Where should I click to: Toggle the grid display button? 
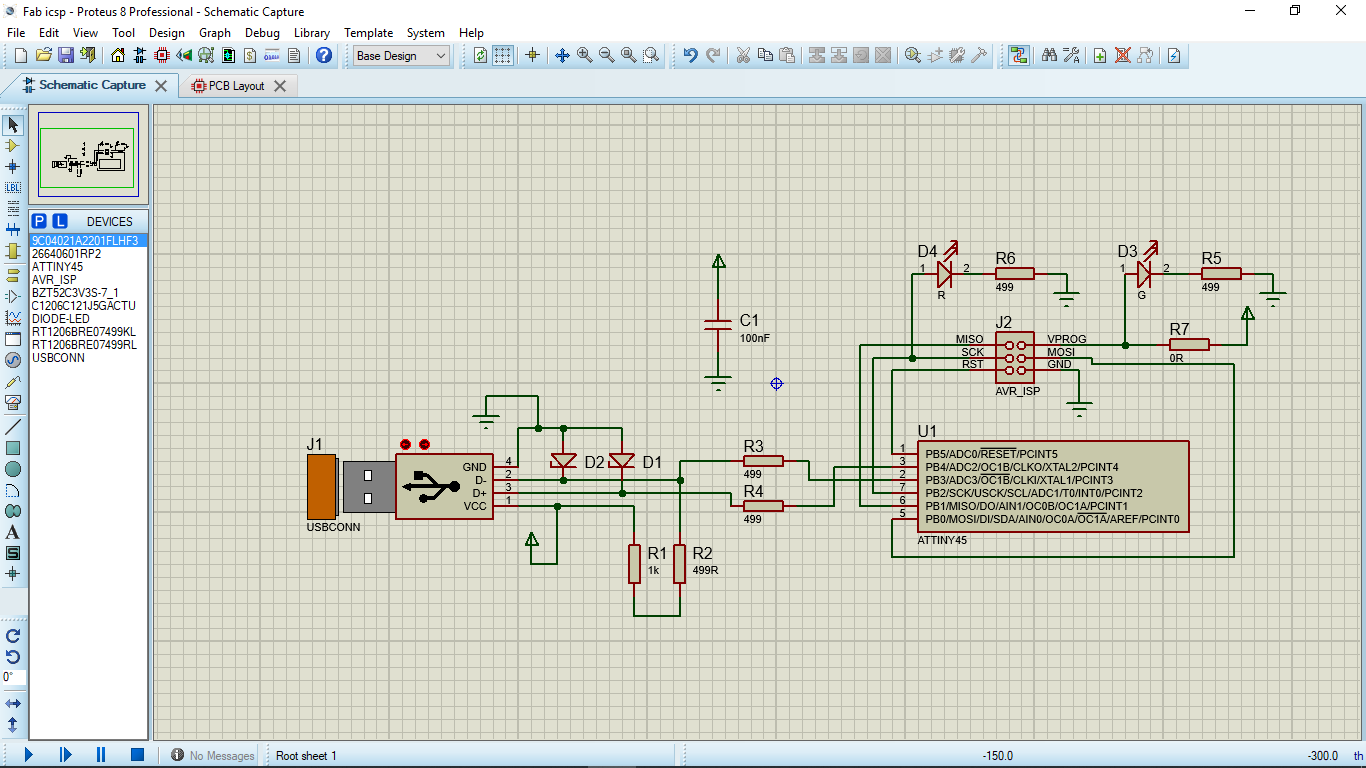click(503, 56)
